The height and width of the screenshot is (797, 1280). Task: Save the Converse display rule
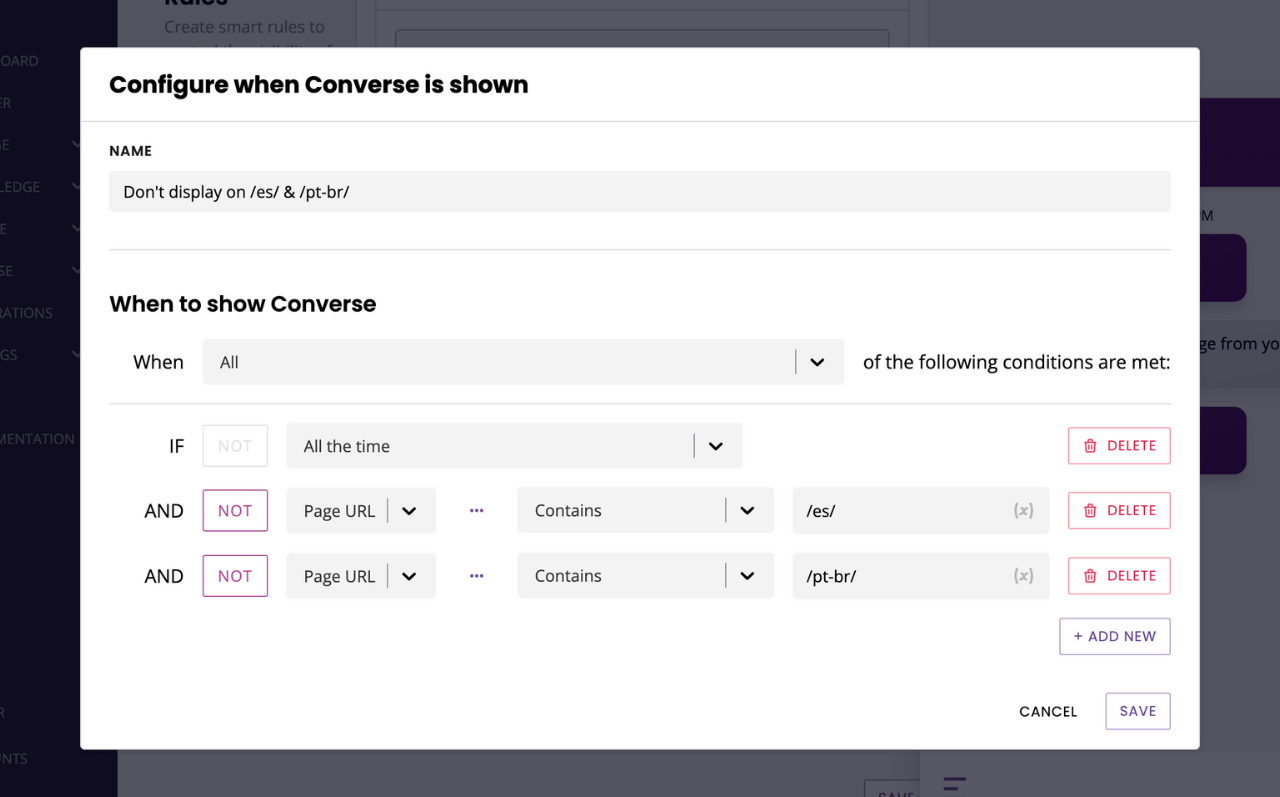tap(1137, 711)
